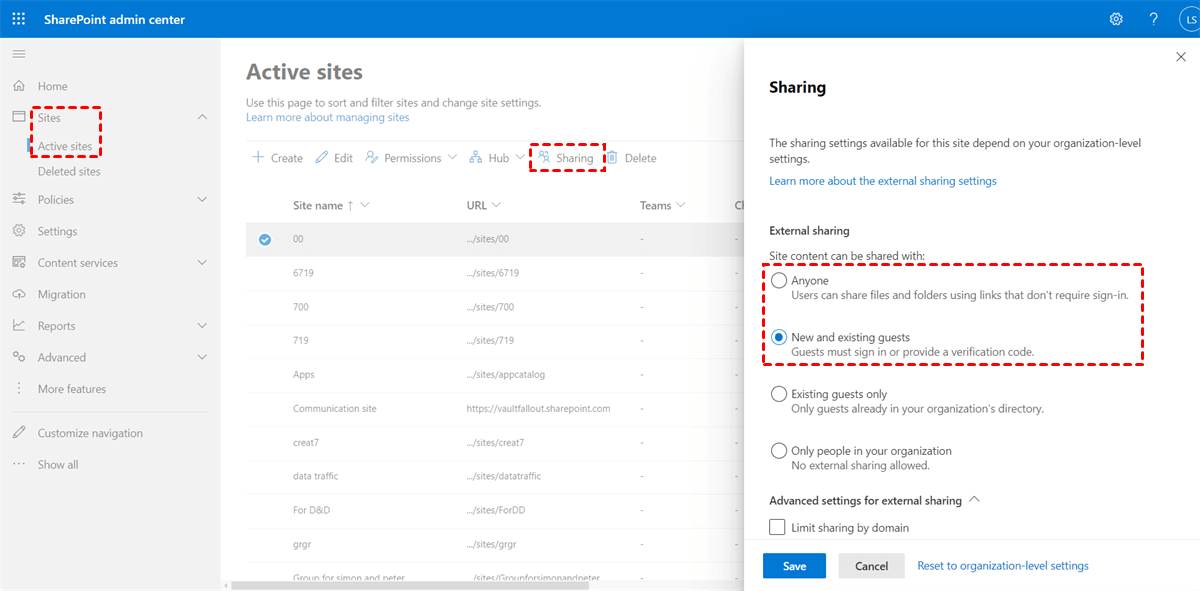1200x591 pixels.
Task: Collapse Advanced settings for external sharing
Action: pos(975,500)
